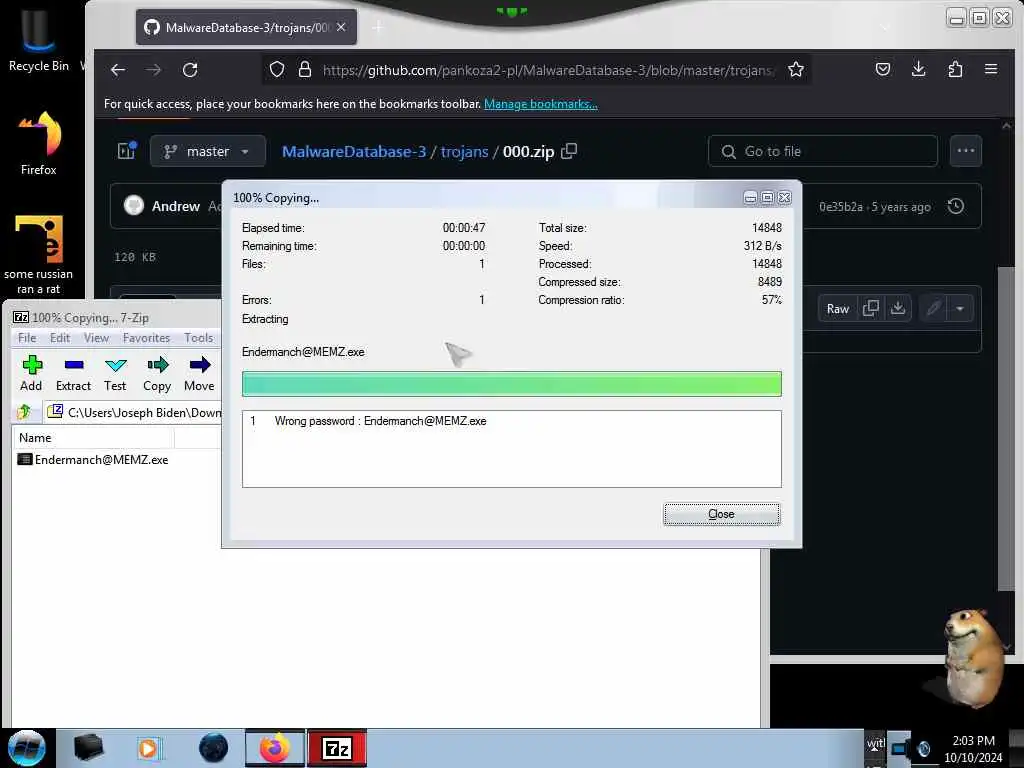Viewport: 1024px width, 768px height.
Task: Close the Copying progress dialog
Action: coord(722,514)
